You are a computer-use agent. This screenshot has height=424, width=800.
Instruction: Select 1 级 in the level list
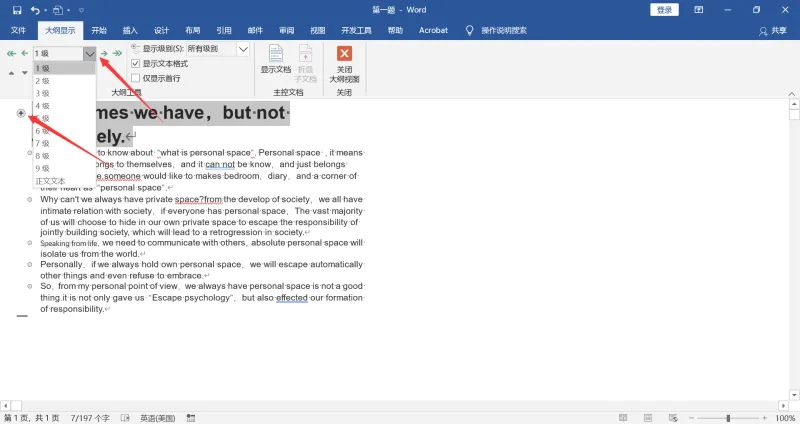point(64,68)
